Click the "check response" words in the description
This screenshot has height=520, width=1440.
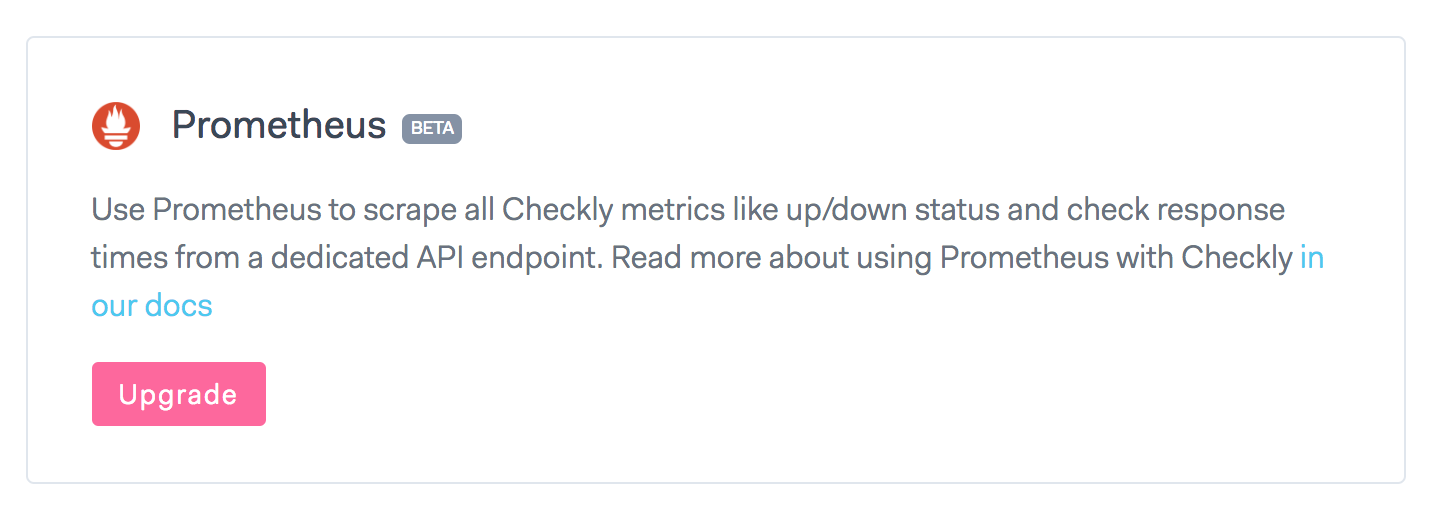pos(1176,211)
